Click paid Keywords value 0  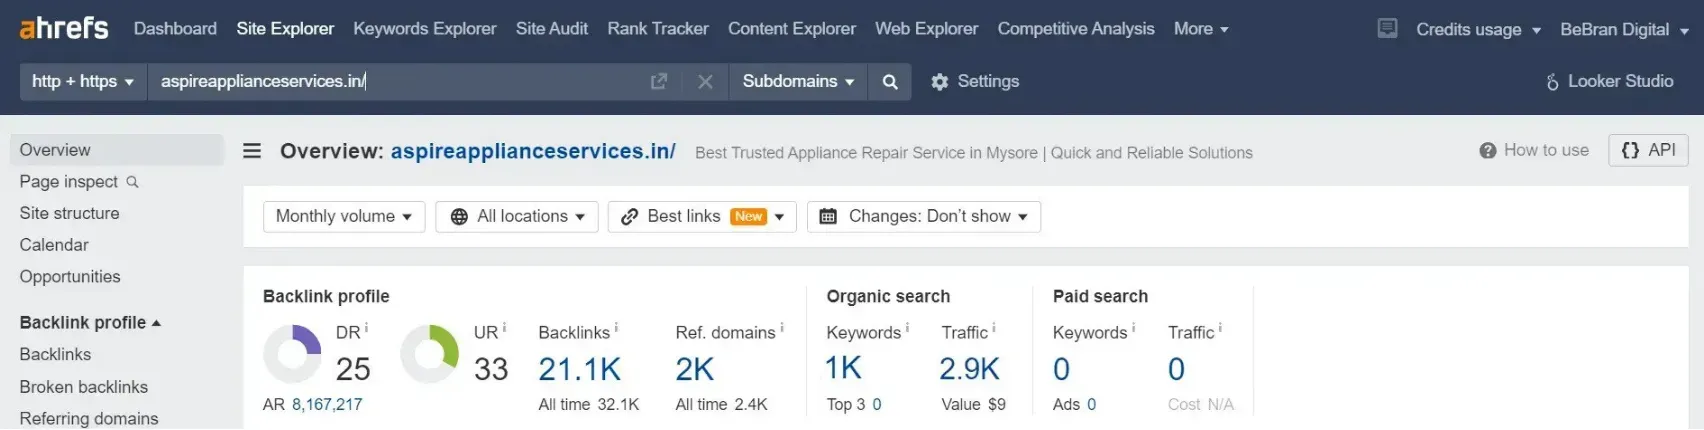(1062, 369)
